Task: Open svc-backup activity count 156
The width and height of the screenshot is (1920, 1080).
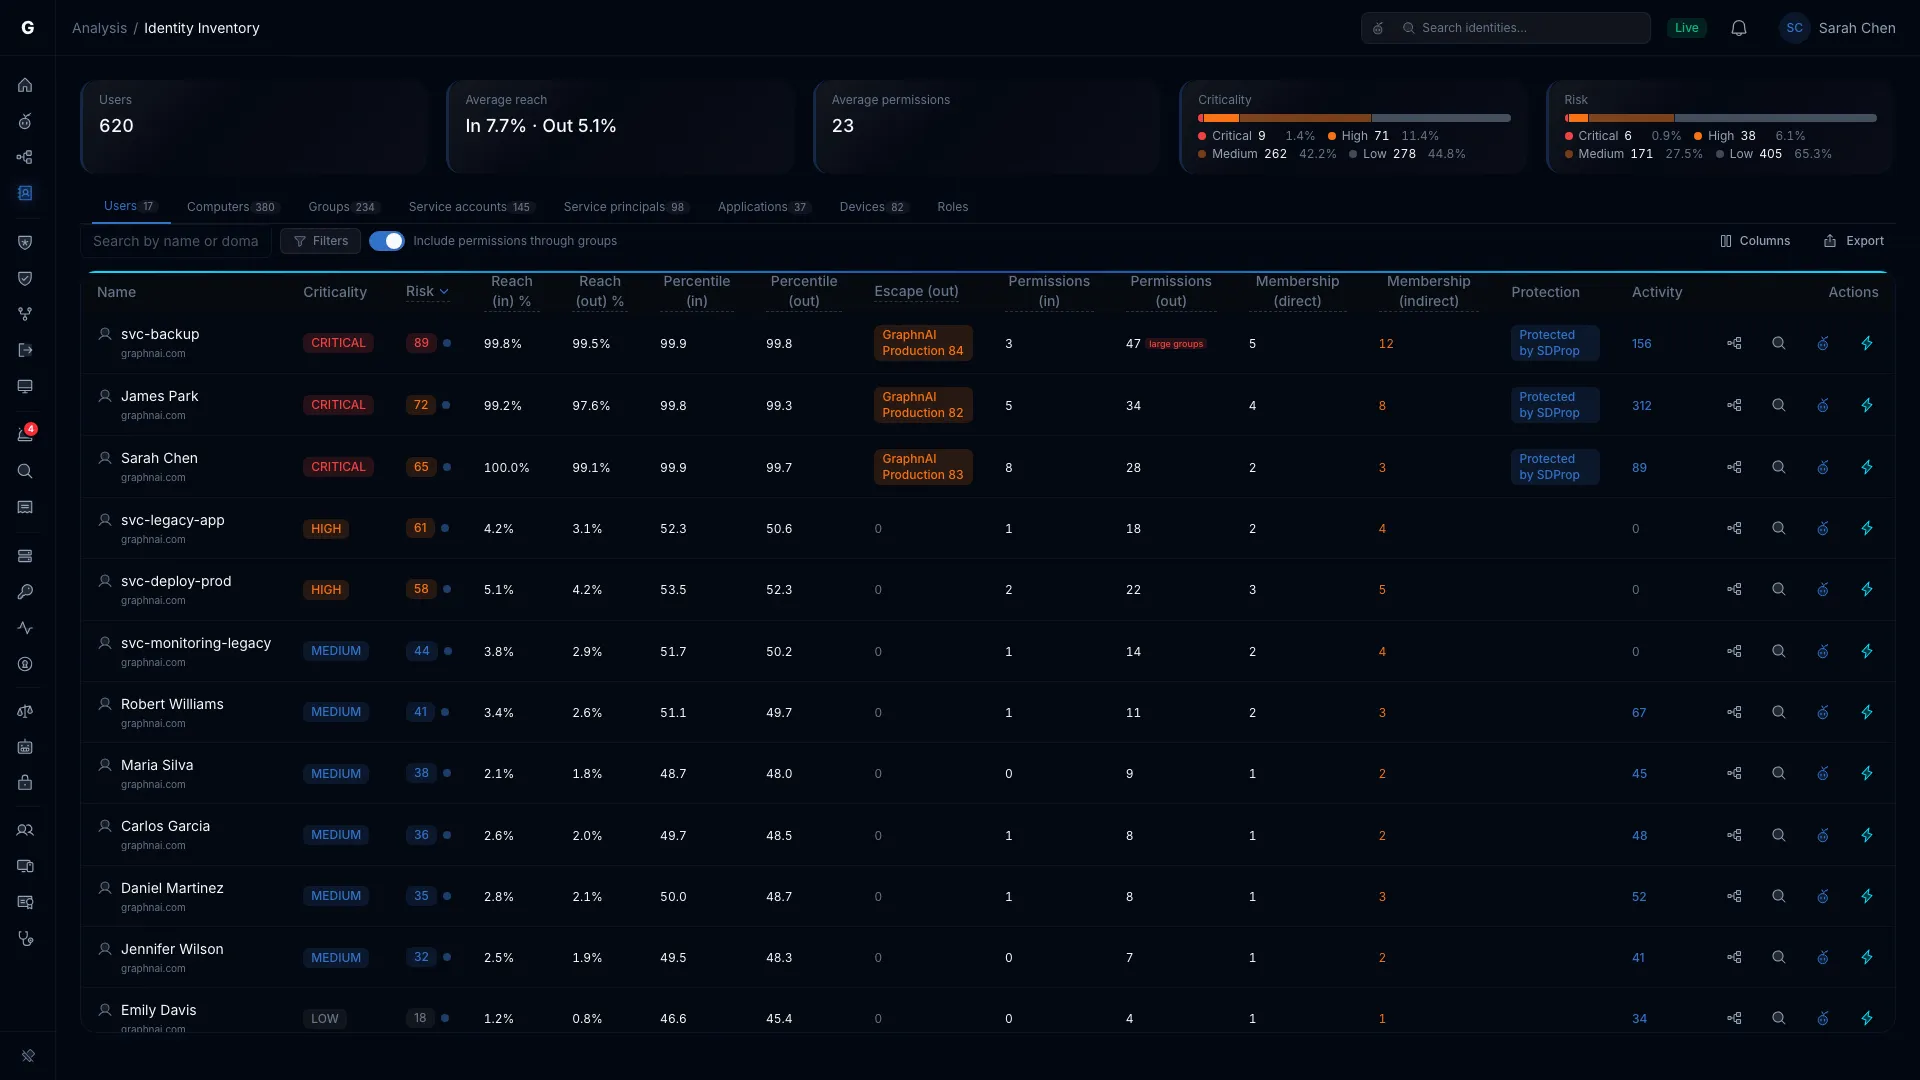Action: tap(1641, 343)
